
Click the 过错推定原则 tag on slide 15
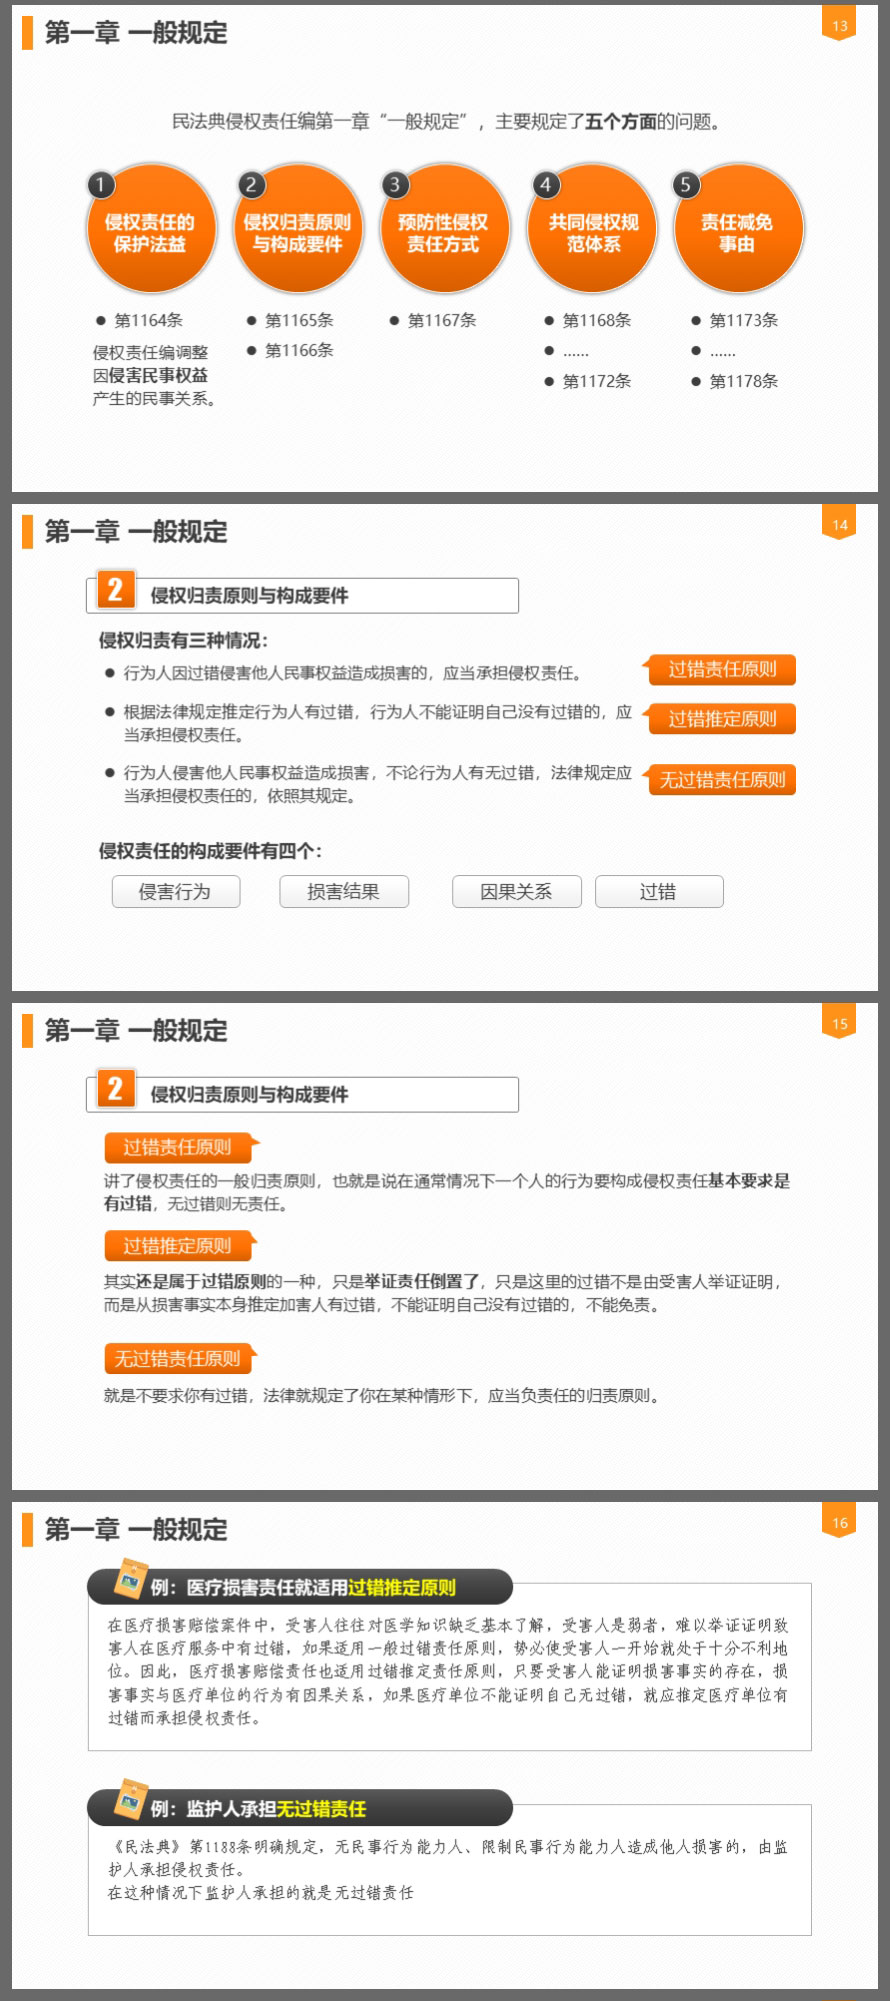(x=181, y=1246)
